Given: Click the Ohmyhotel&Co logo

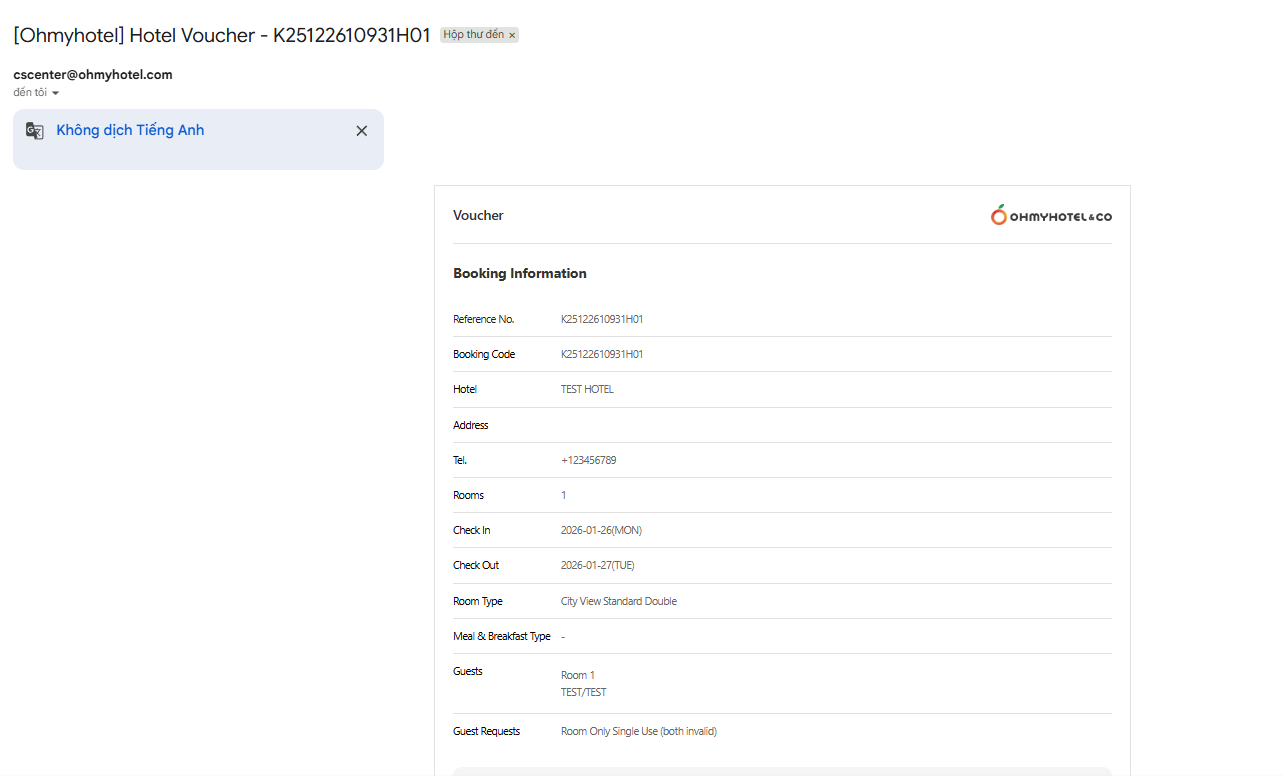Looking at the screenshot, I should point(1051,215).
